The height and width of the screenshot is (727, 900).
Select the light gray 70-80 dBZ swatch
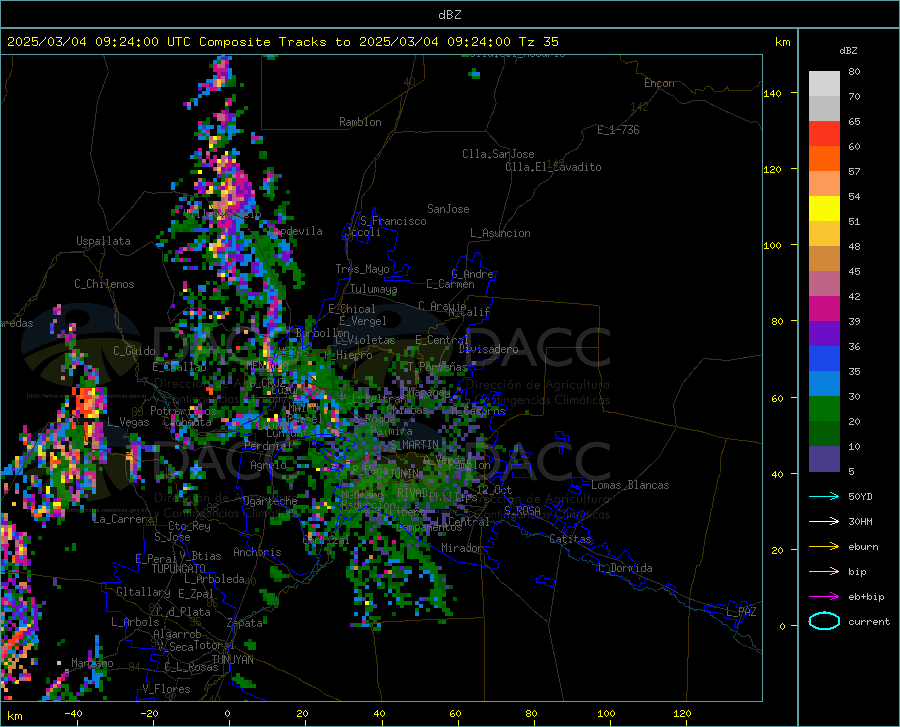click(x=824, y=84)
